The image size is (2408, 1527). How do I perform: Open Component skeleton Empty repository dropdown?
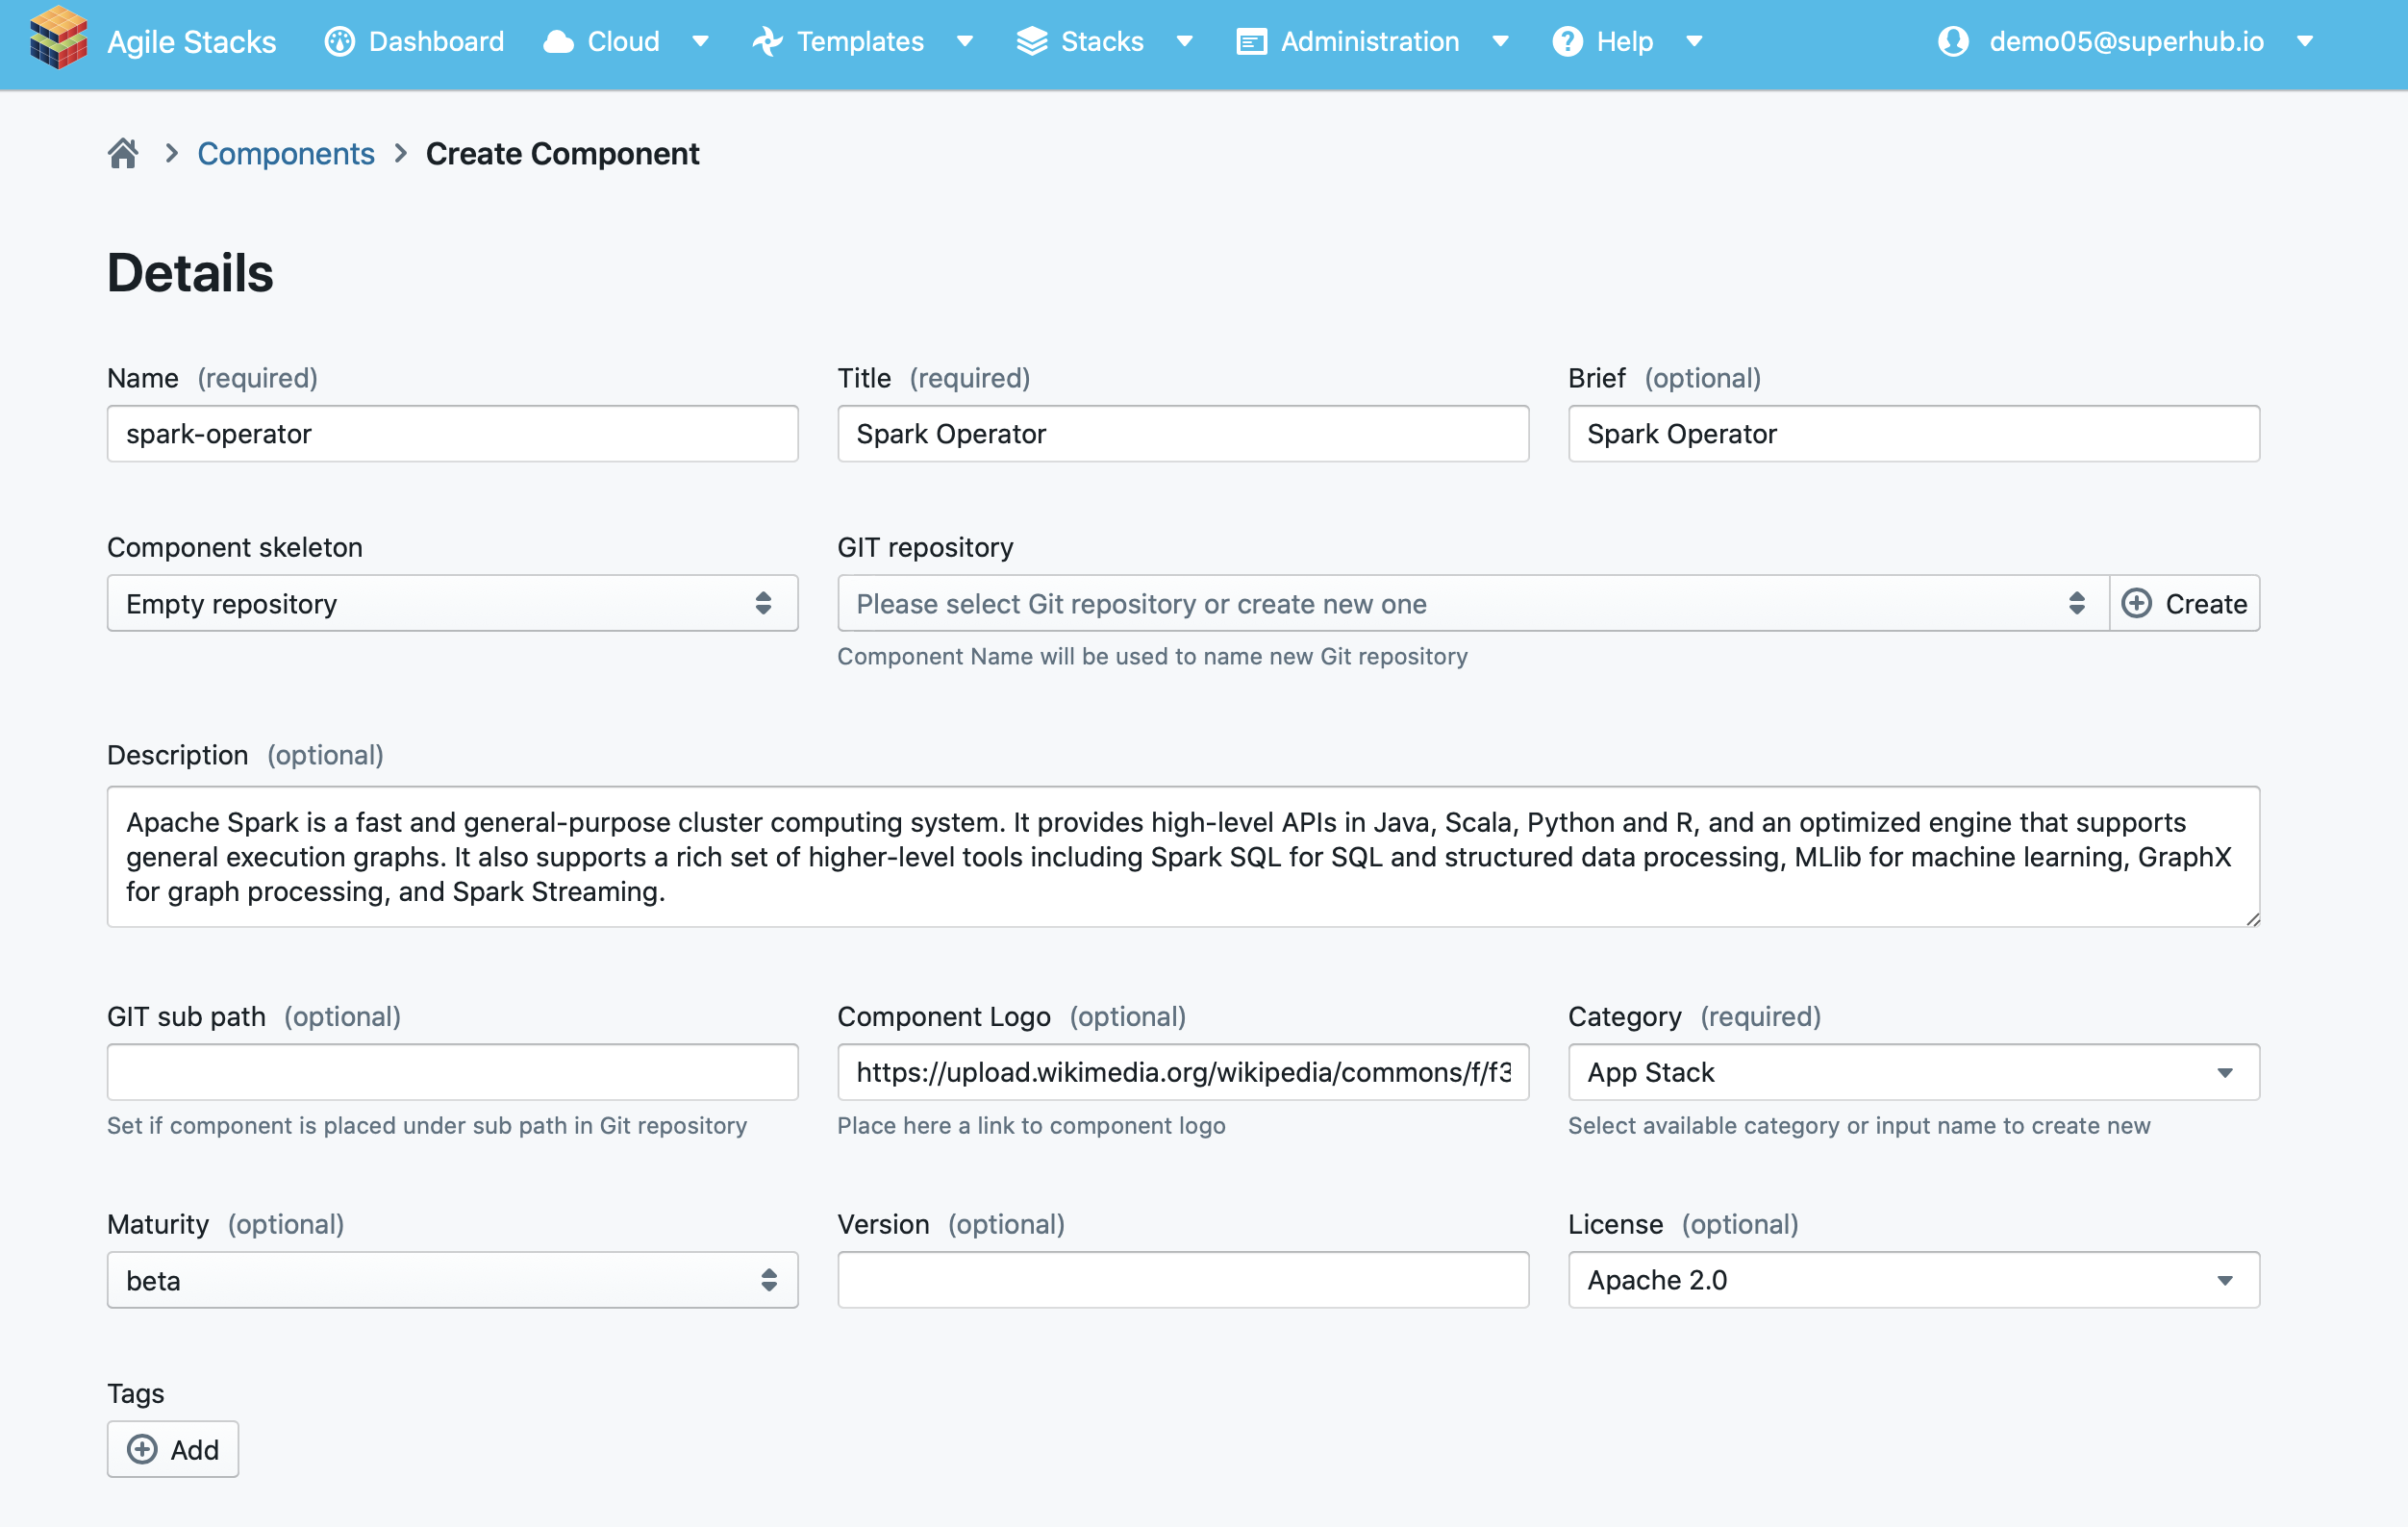452,603
